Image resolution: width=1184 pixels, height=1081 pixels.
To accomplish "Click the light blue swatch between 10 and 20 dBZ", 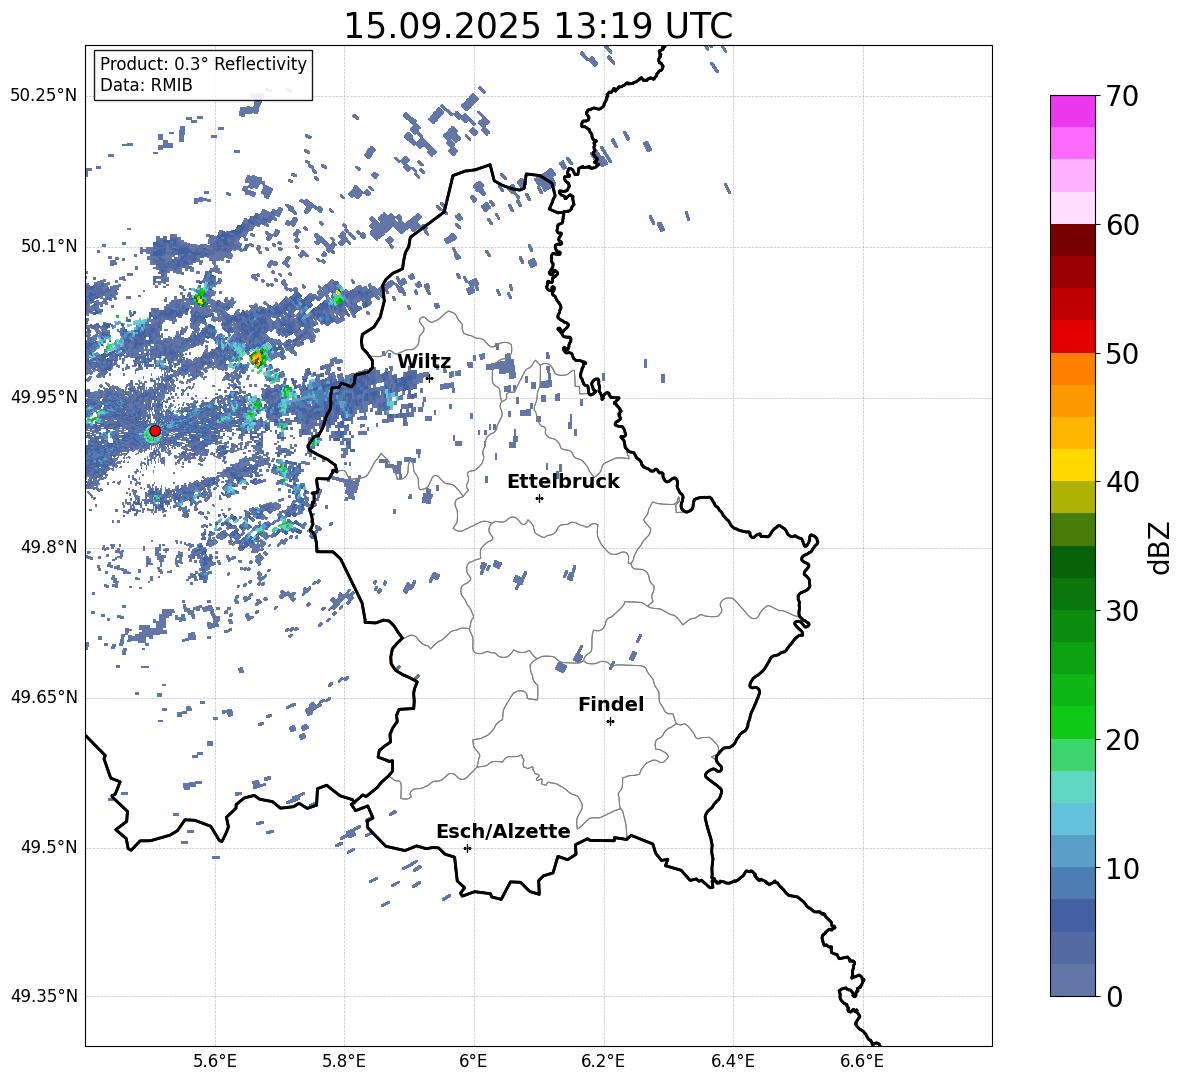I will coord(1073,819).
